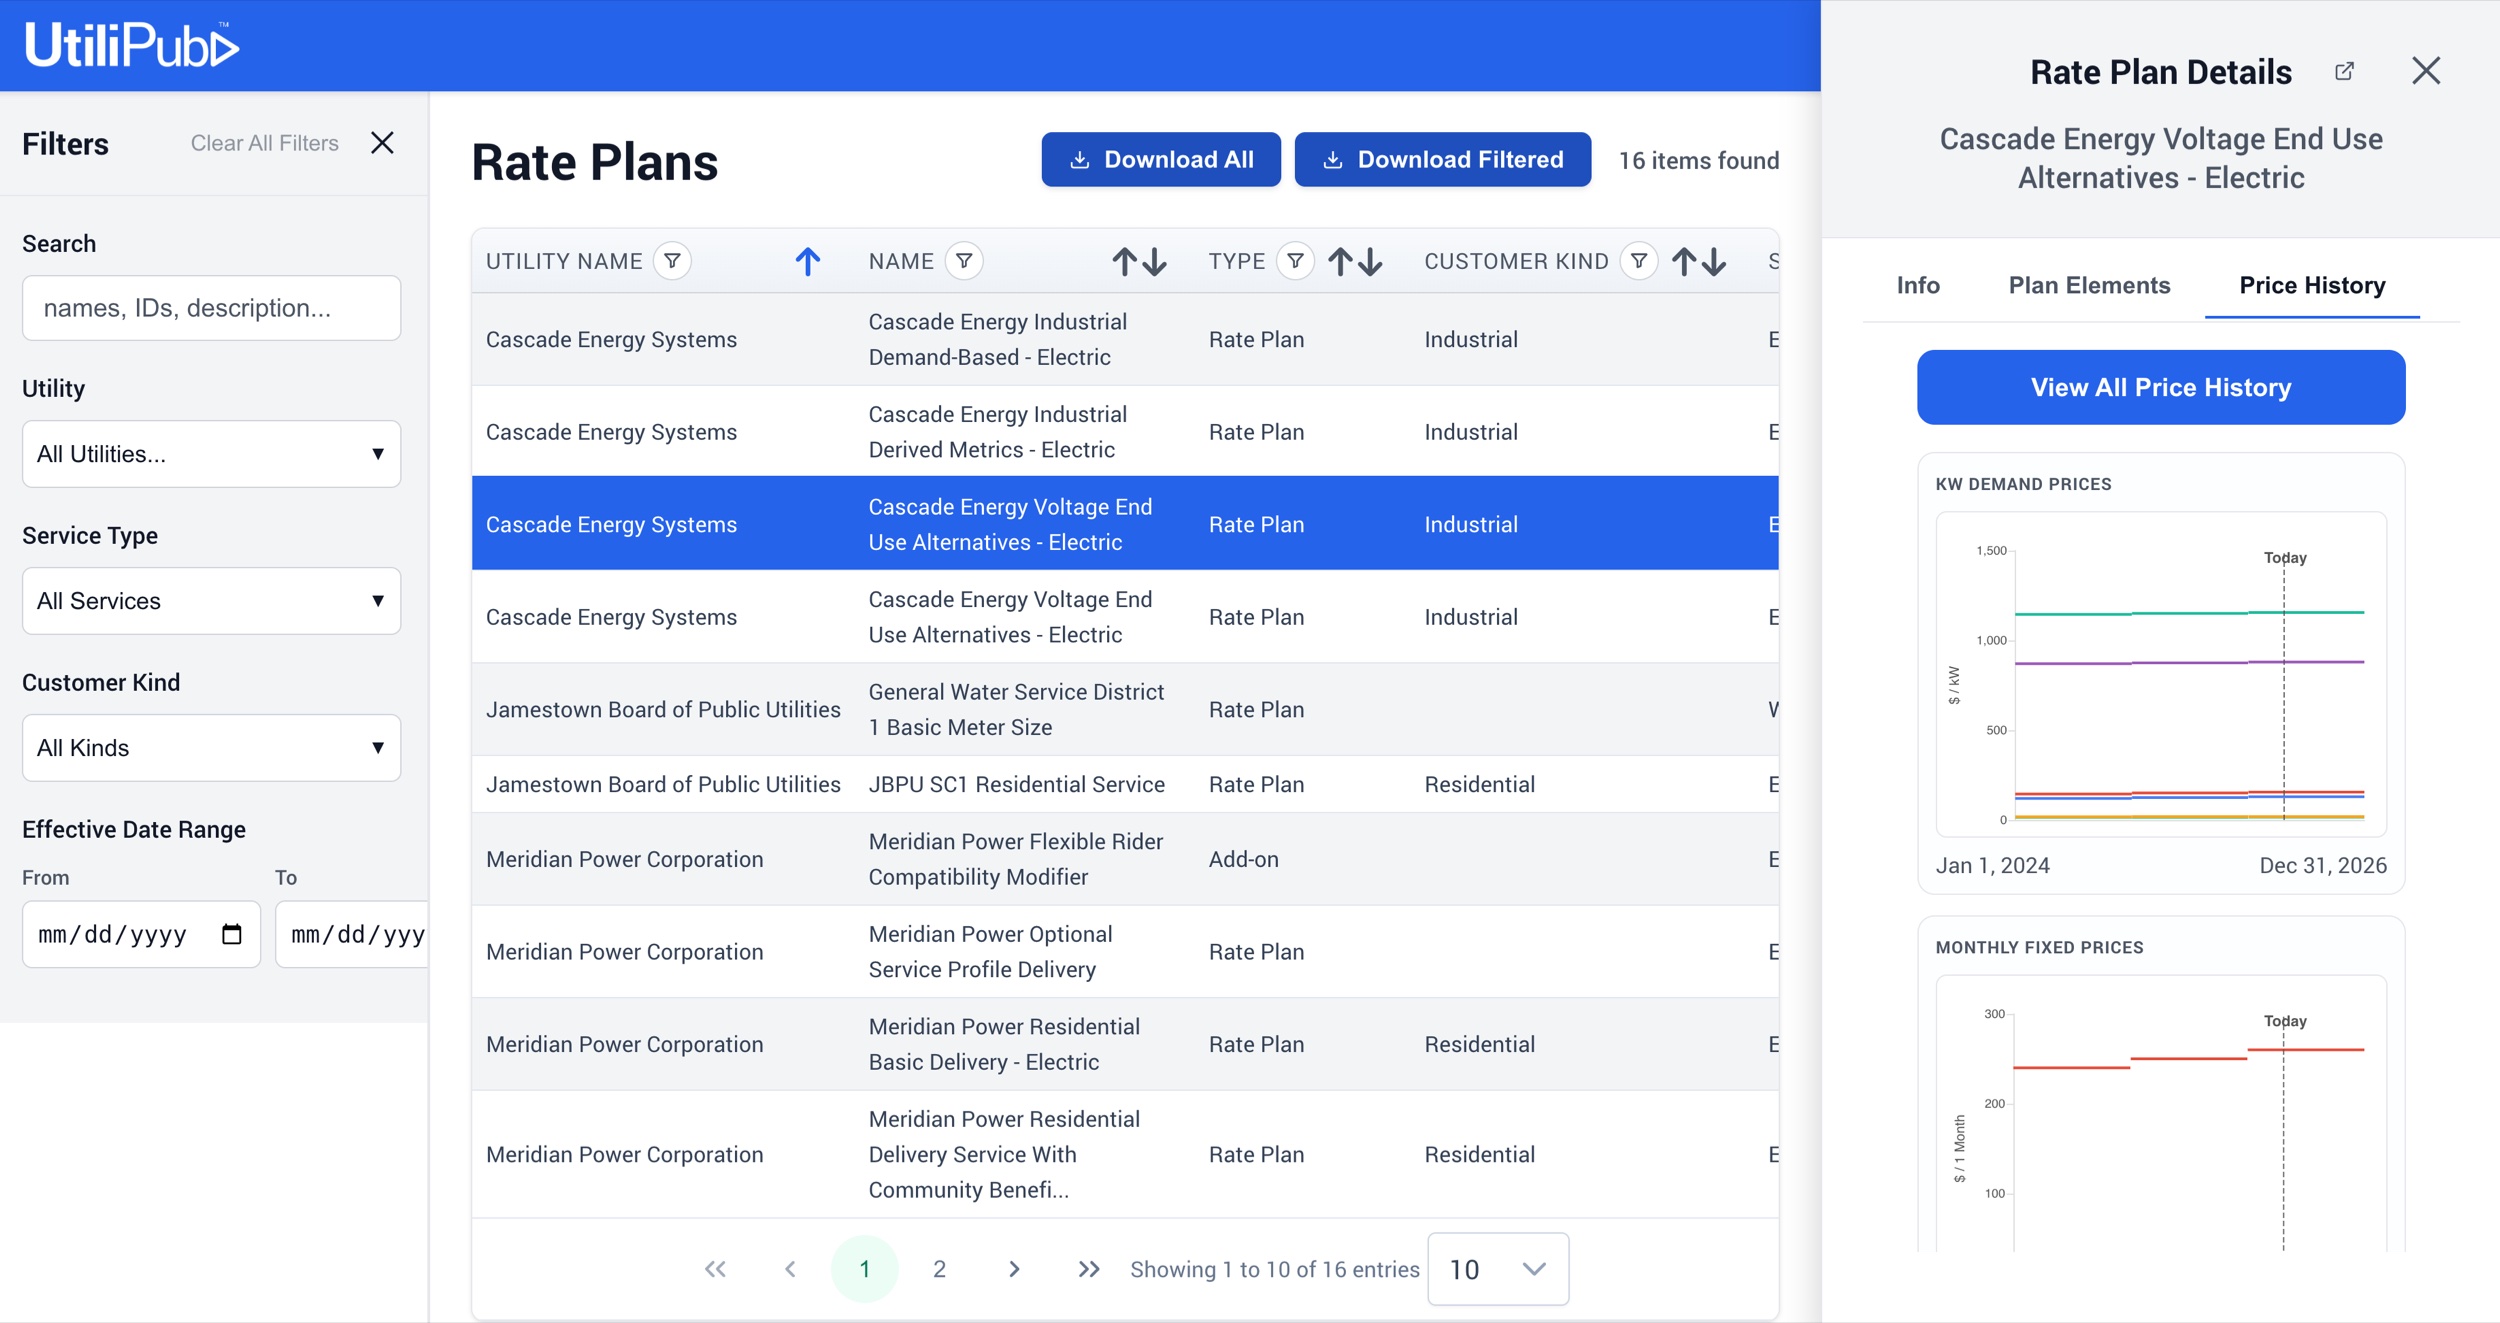Click the Download Filtered button
Screen dimensions: 2500x1323
(1442, 159)
